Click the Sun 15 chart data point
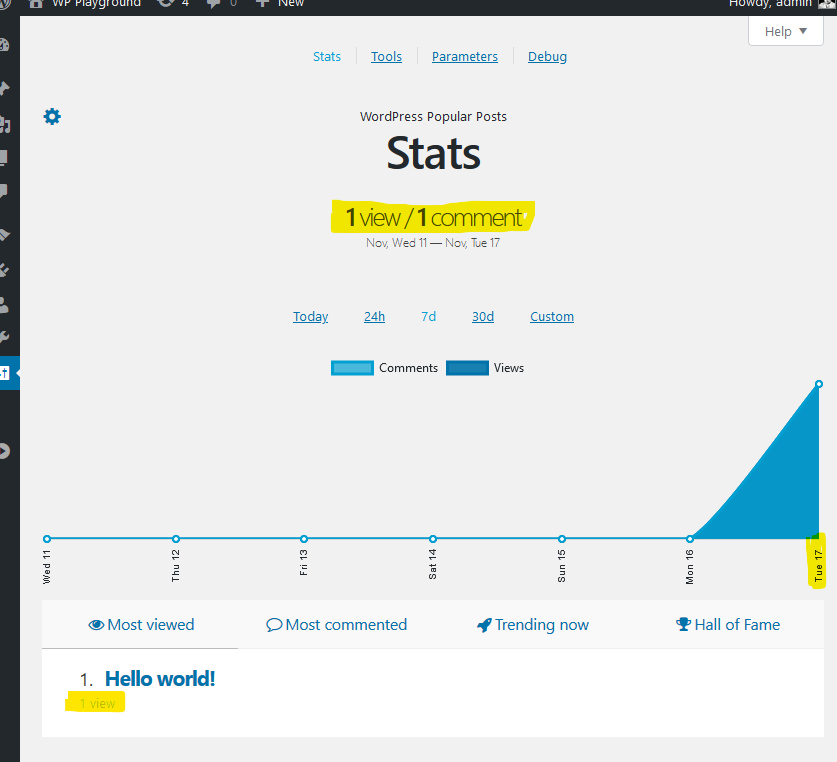Viewport: 837px width, 762px height. pyautogui.click(x=562, y=539)
